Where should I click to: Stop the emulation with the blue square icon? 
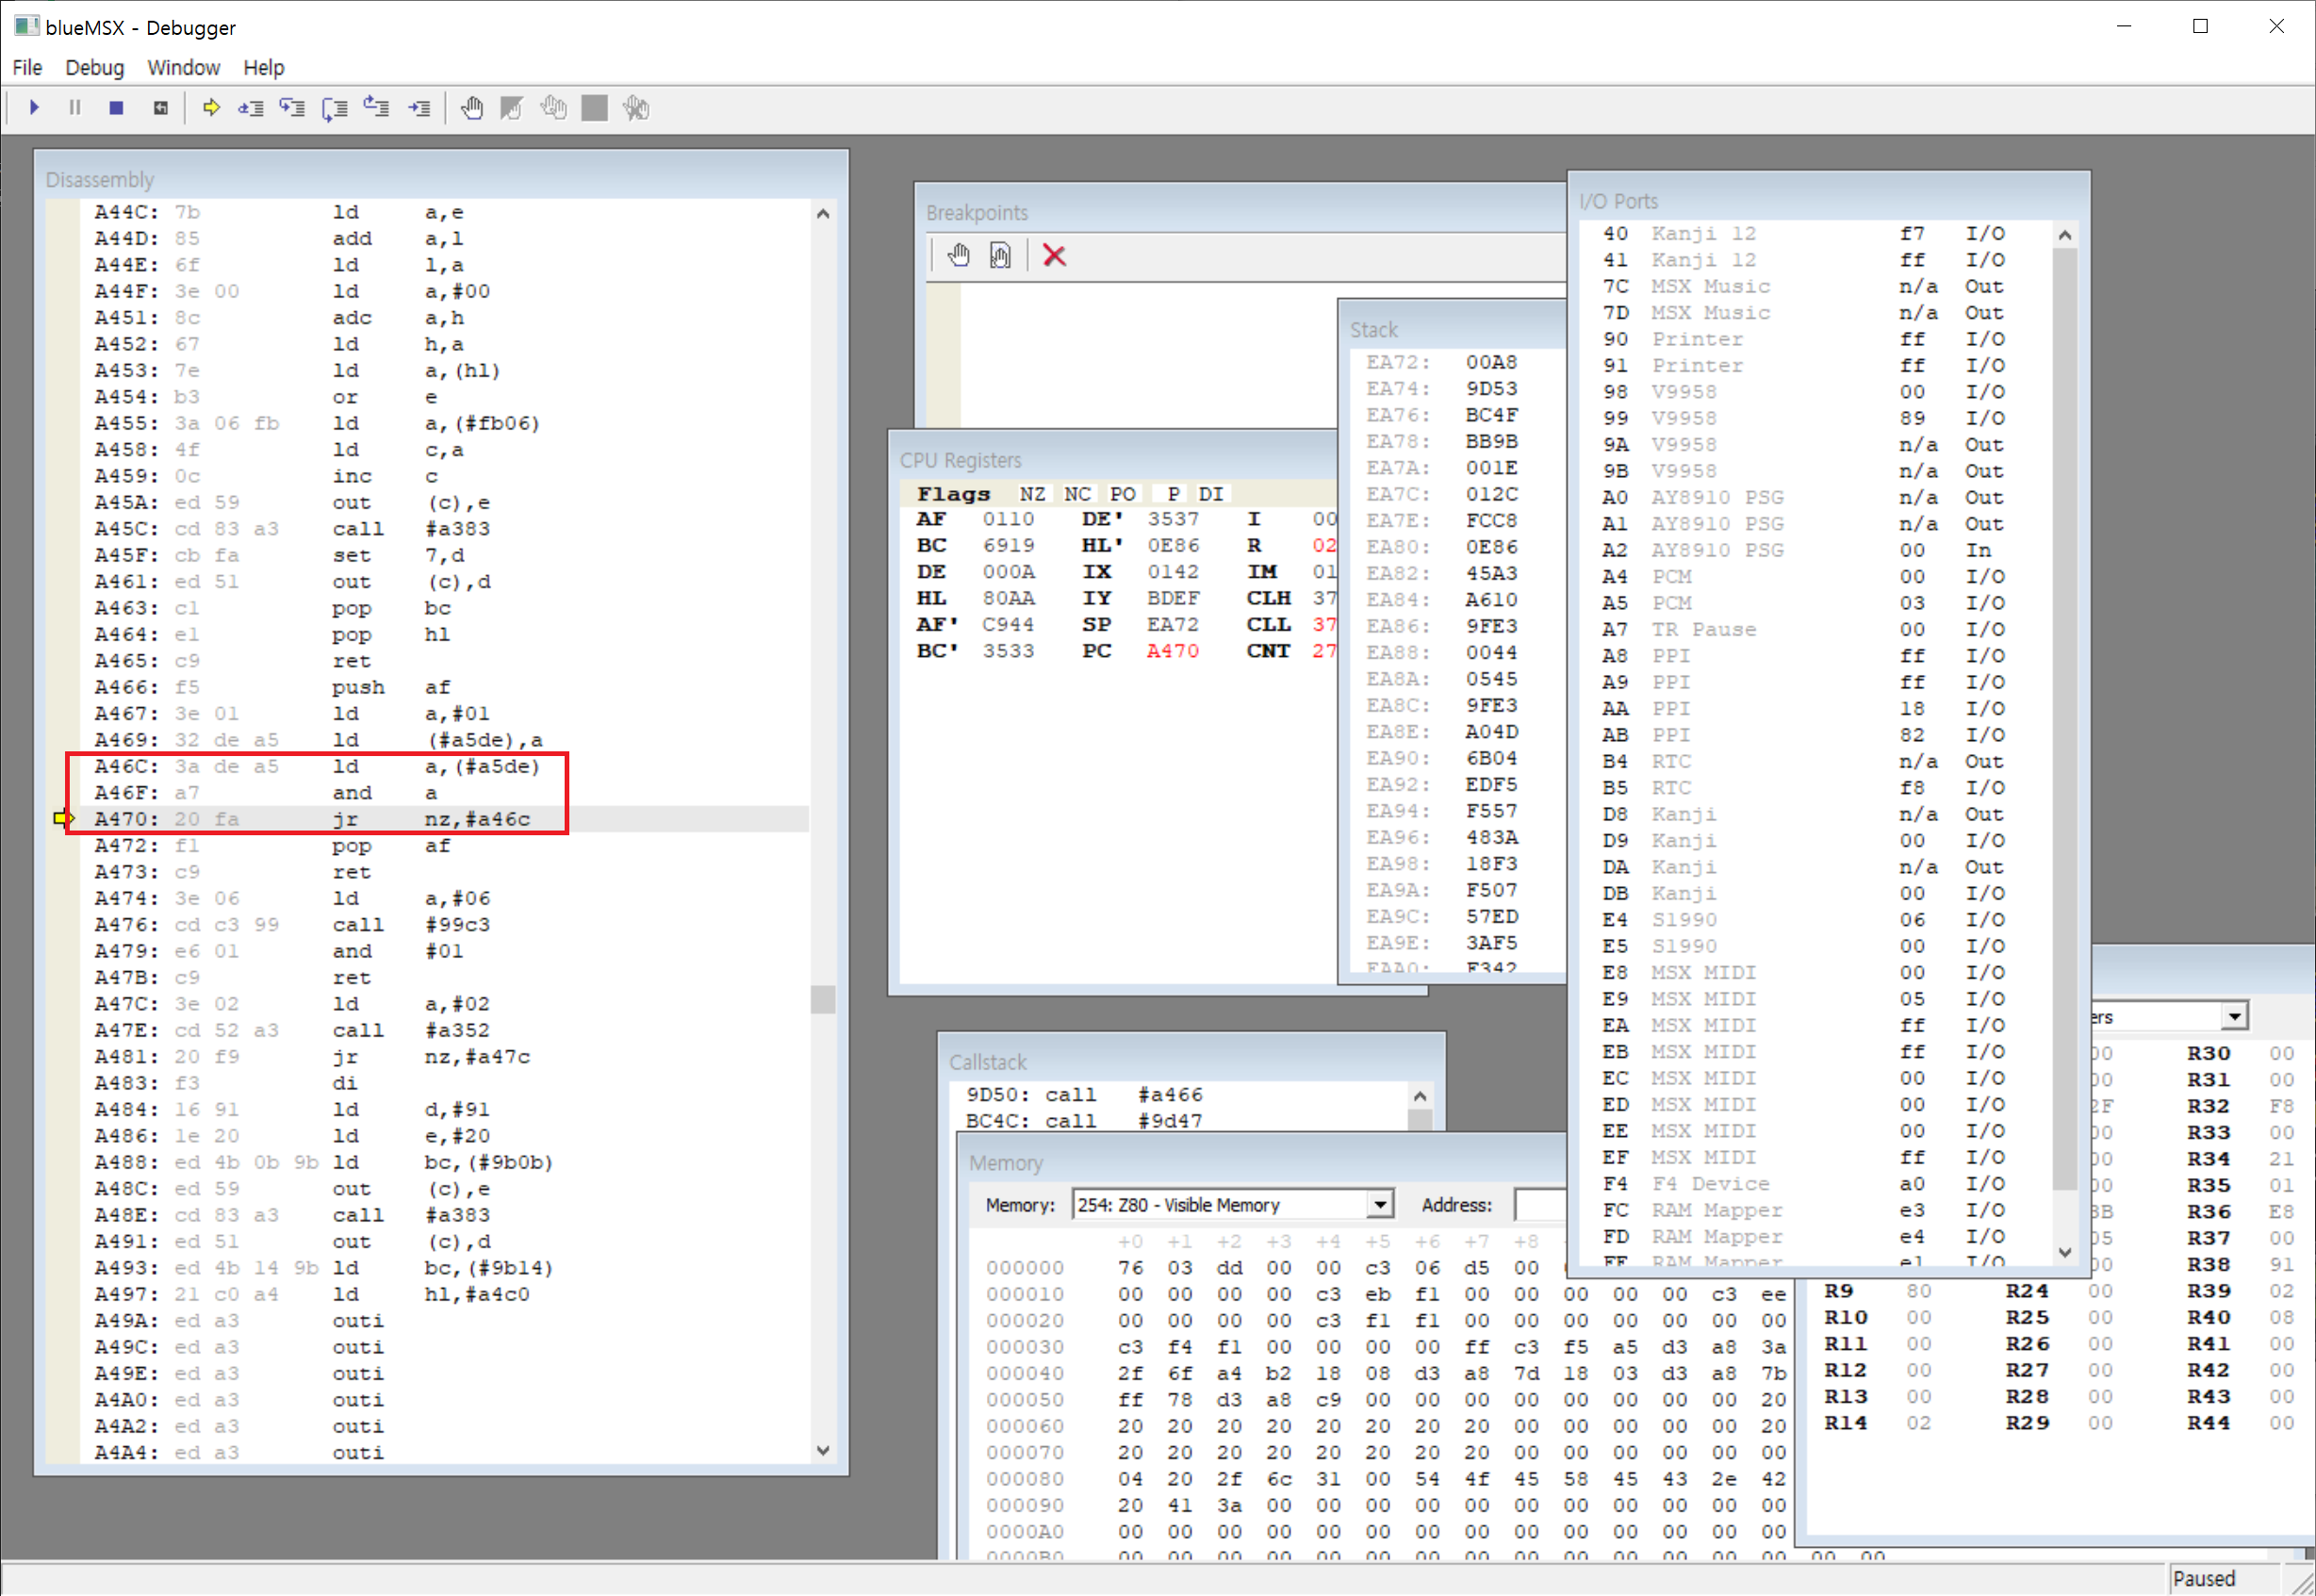116,107
